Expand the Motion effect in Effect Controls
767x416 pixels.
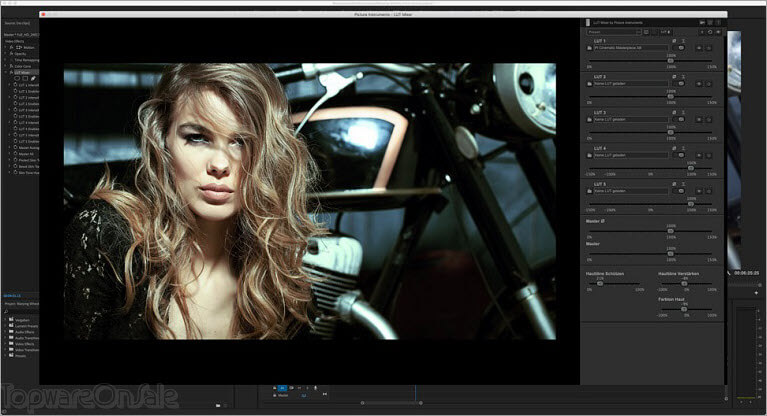point(6,47)
